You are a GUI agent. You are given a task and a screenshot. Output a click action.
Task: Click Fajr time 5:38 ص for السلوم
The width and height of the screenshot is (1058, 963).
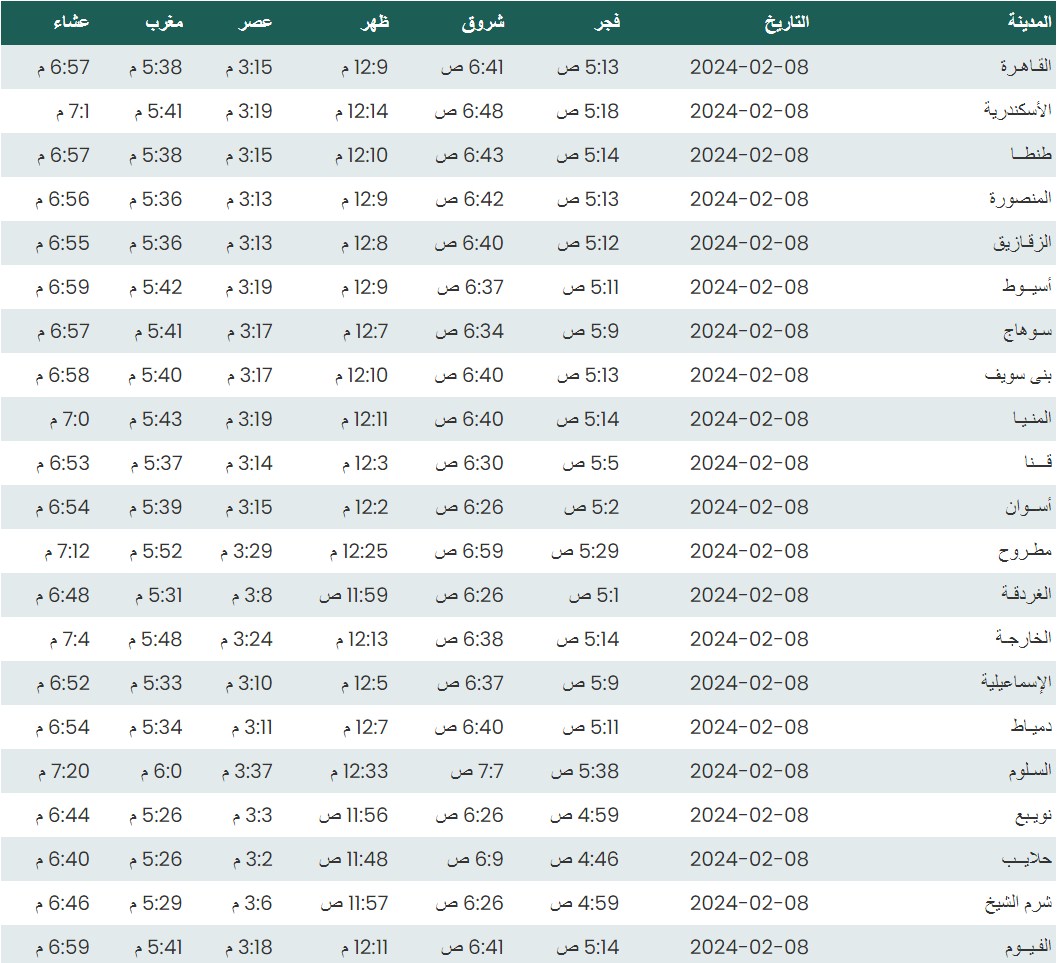point(585,771)
